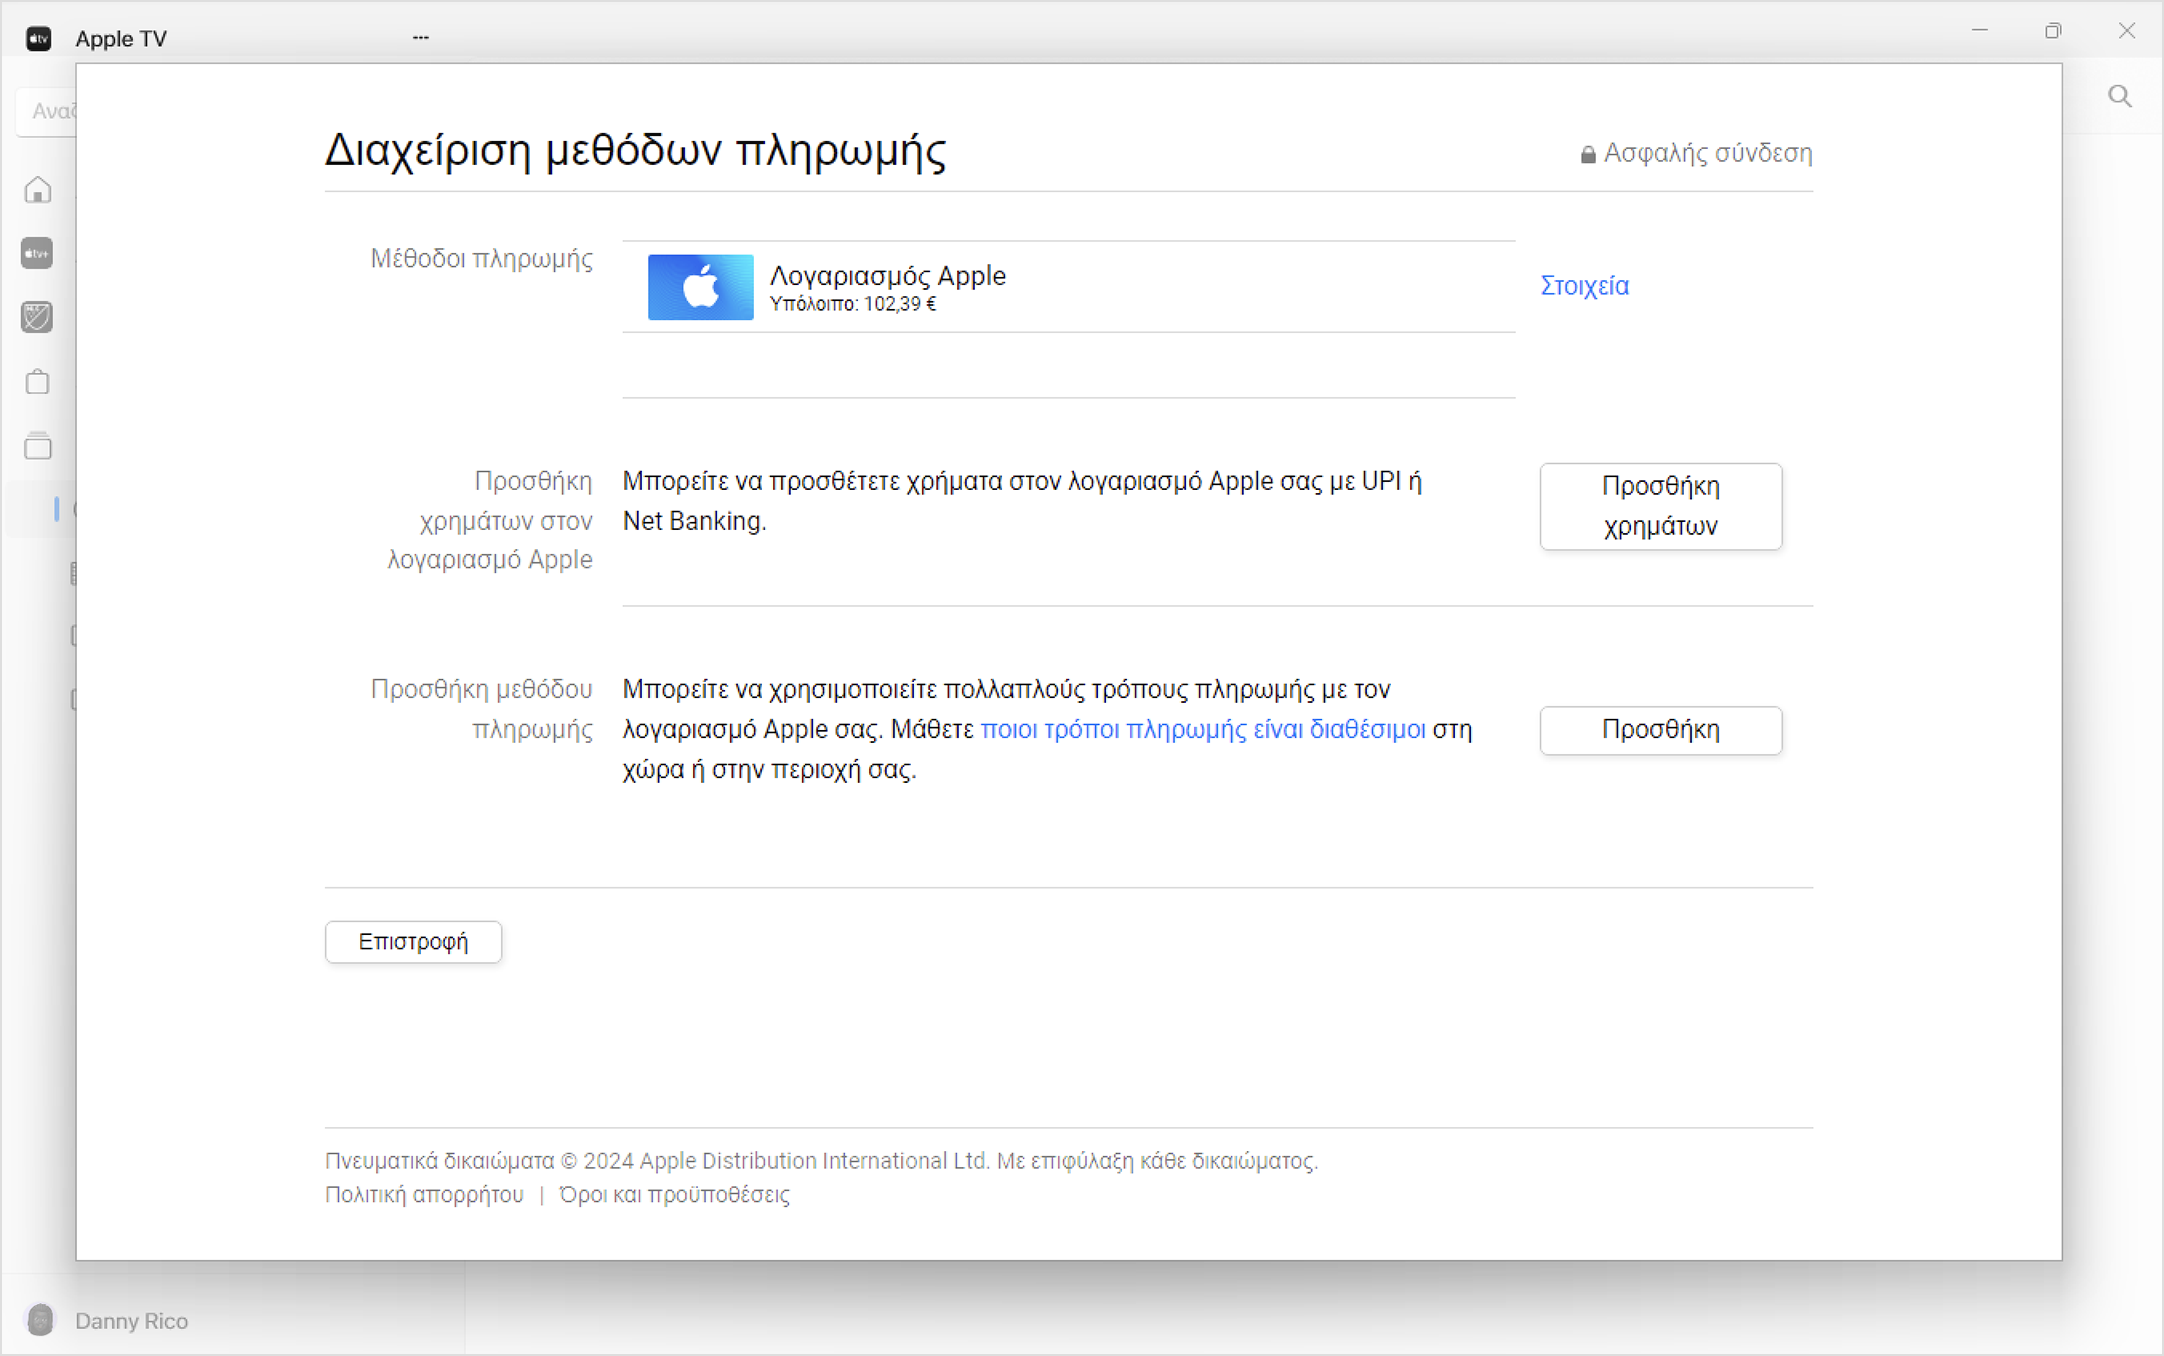Click the Λογαριασμός Apple account name
The height and width of the screenshot is (1356, 2164).
pos(888,276)
